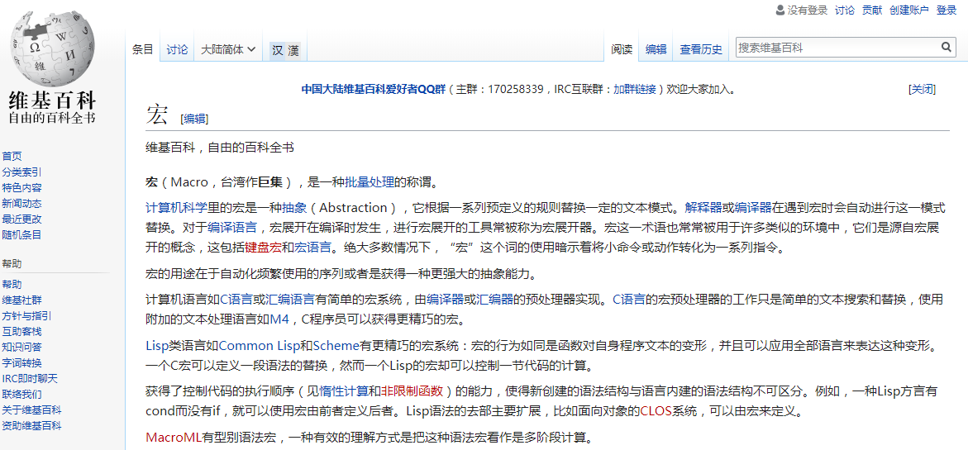Click the 资助维基百科 sidebar link
Screen dimensions: 968x451
point(31,426)
